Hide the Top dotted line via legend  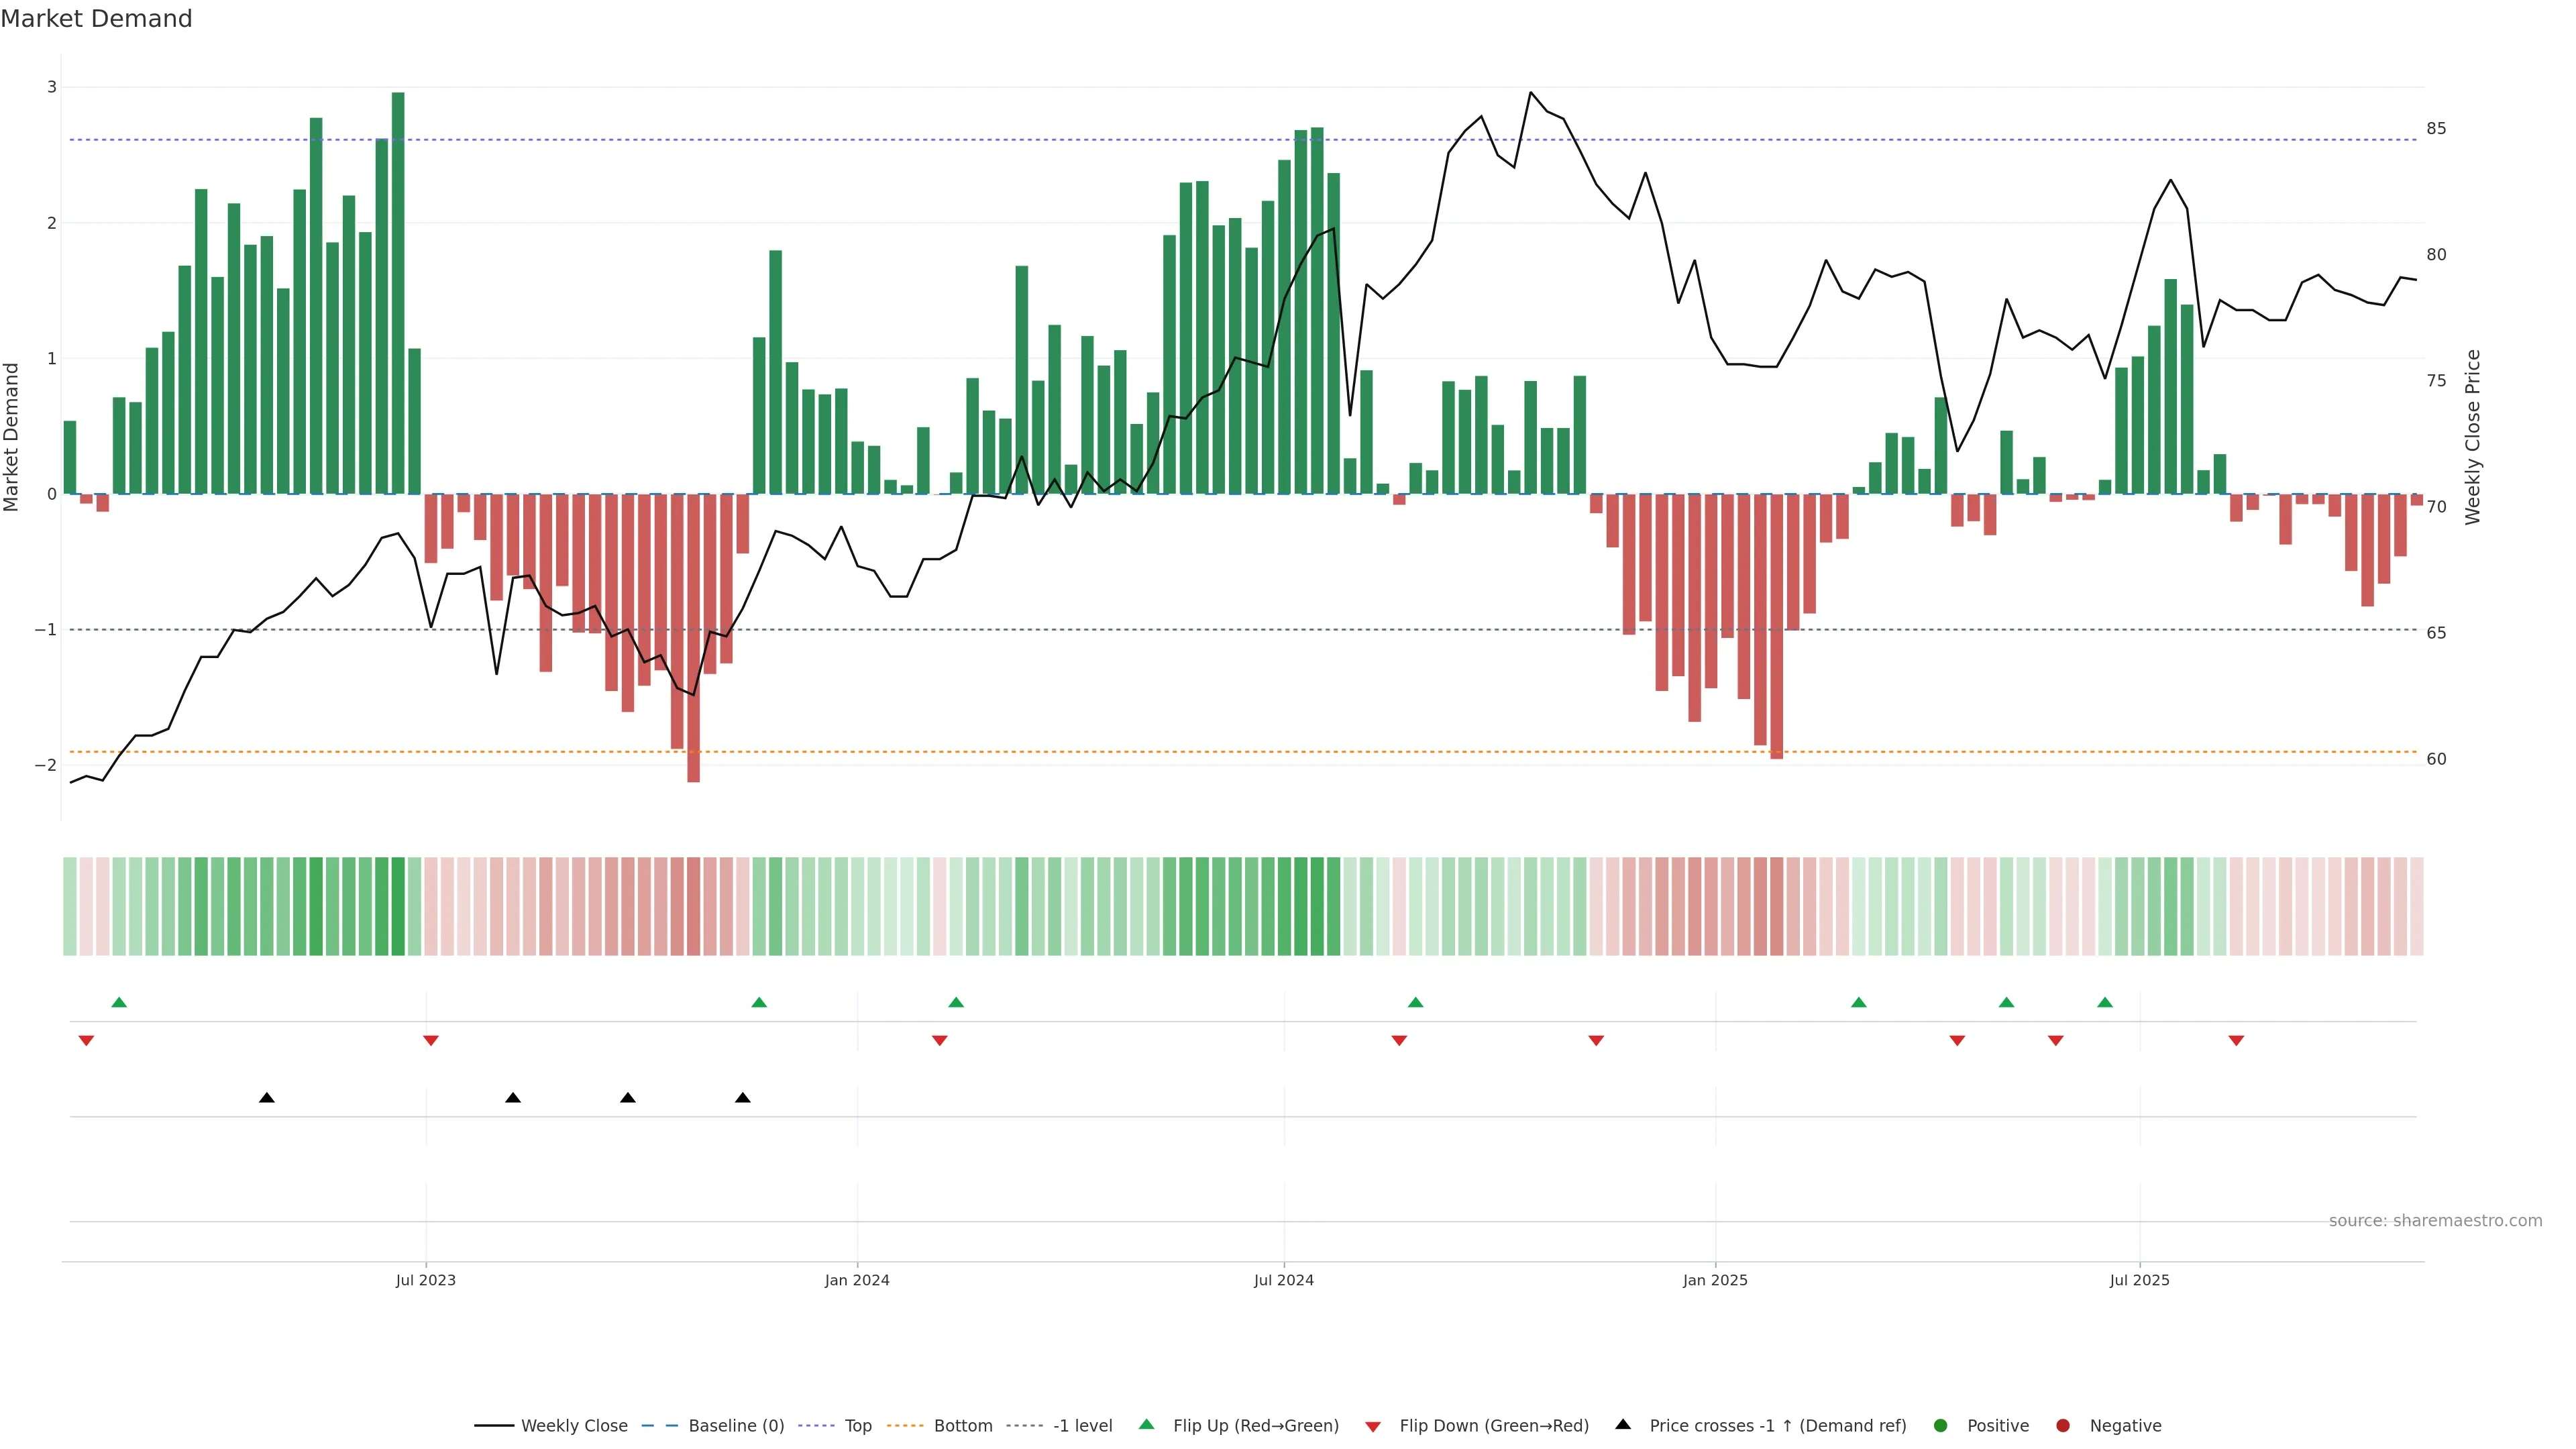(x=857, y=1426)
